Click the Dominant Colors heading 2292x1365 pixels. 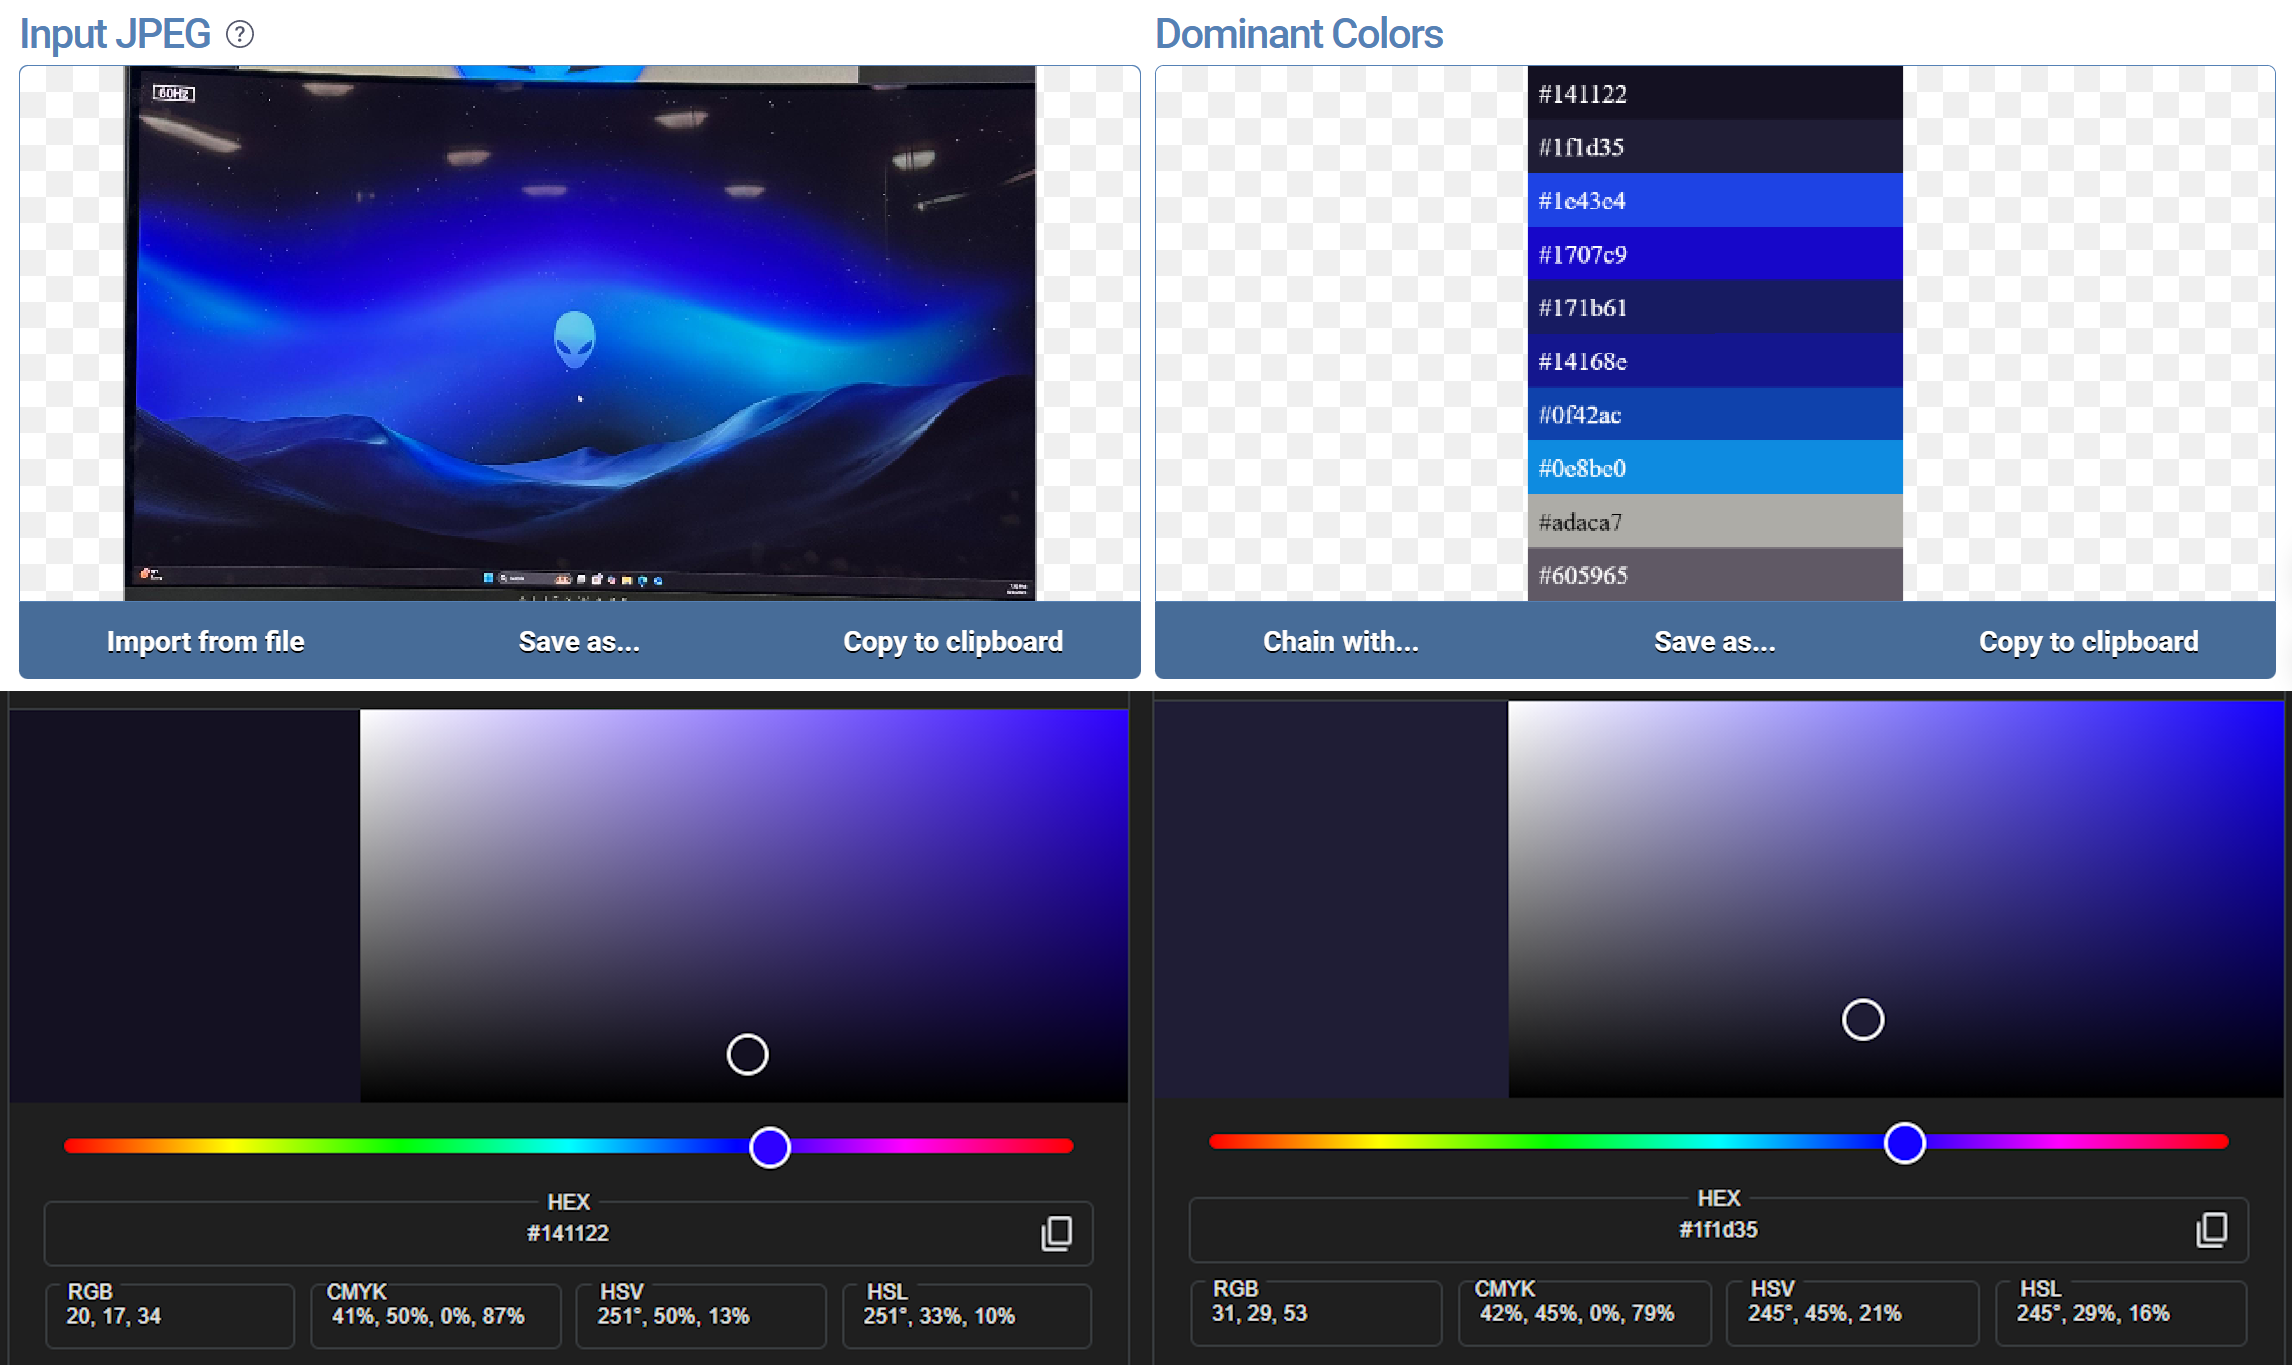click(x=1299, y=34)
